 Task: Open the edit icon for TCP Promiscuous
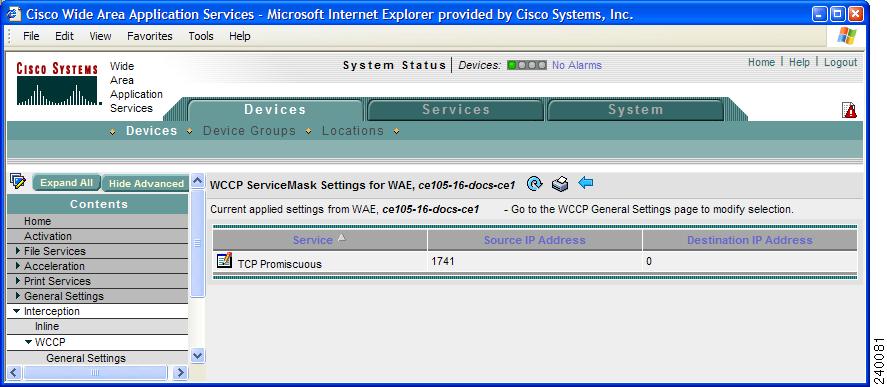click(x=225, y=260)
